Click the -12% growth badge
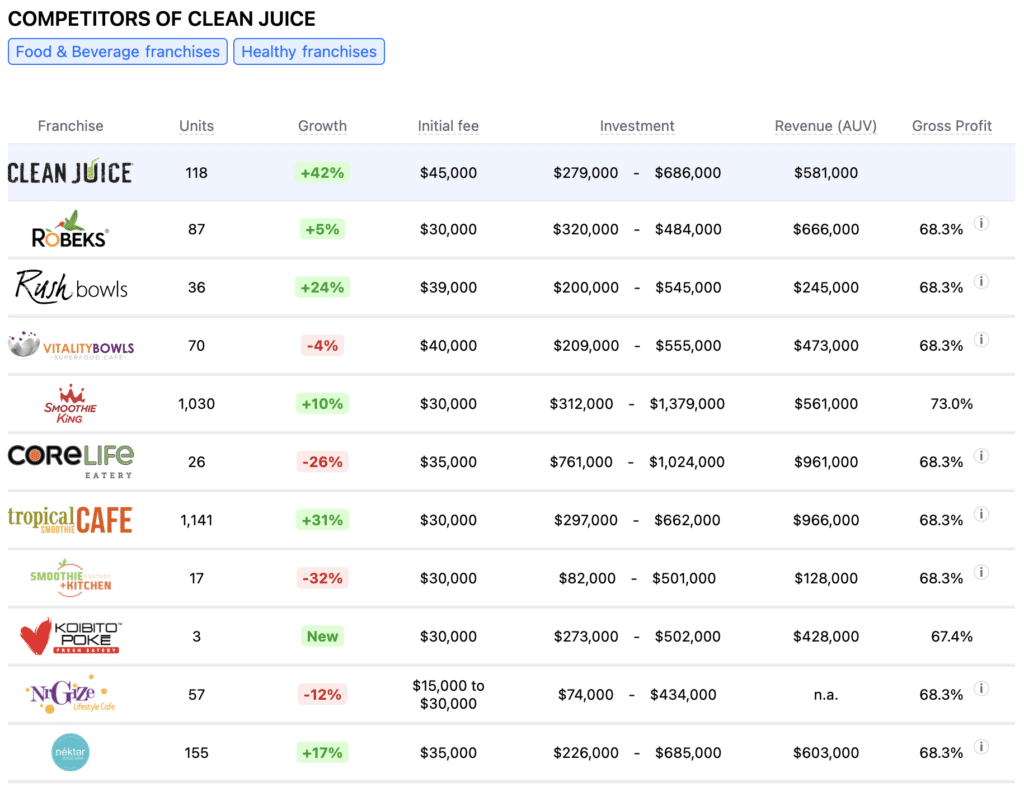1024x792 pixels. pos(323,694)
